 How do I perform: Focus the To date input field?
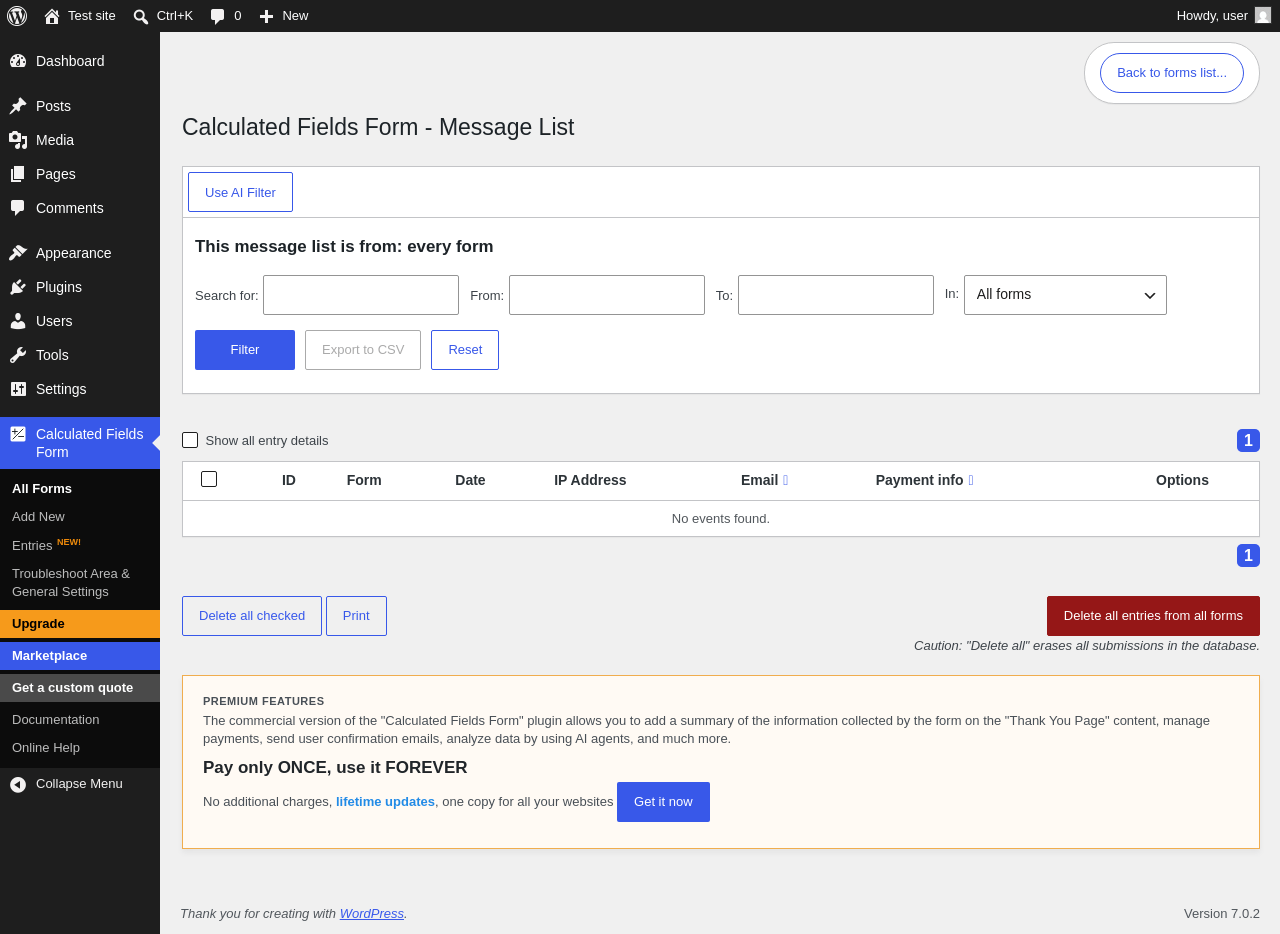(836, 295)
